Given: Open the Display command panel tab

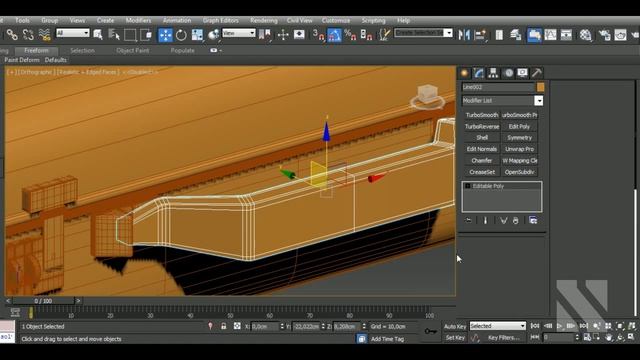Looking at the screenshot, I should point(522,73).
